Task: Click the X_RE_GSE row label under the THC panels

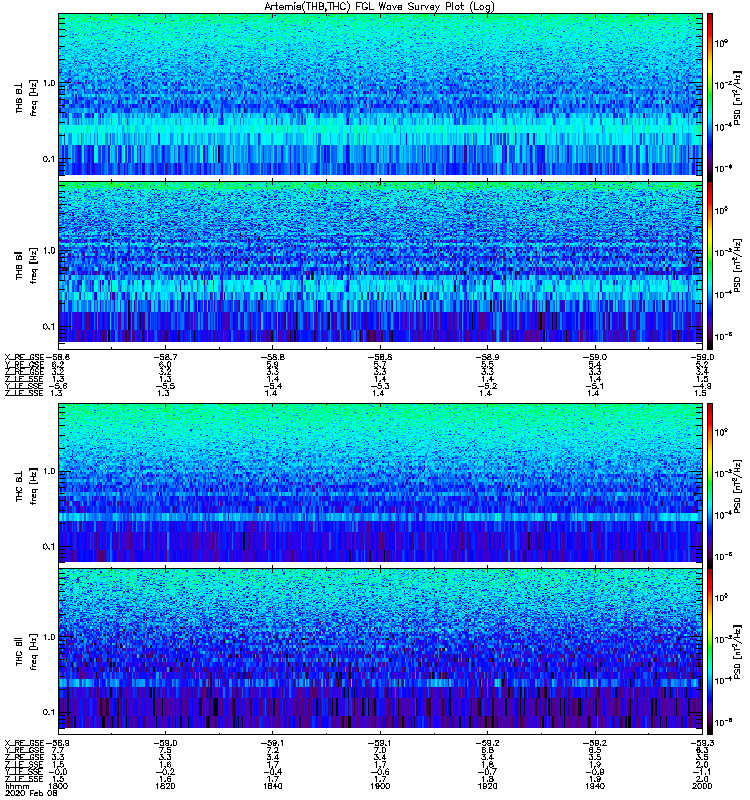Action: pyautogui.click(x=24, y=743)
